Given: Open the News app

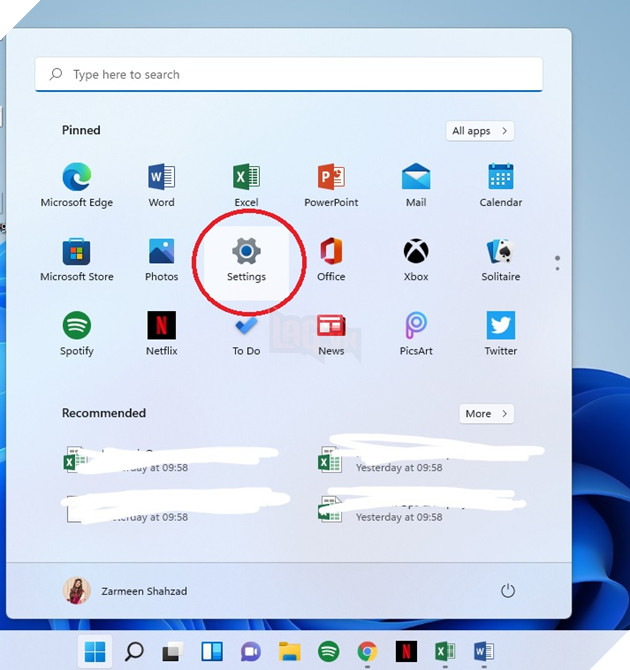Looking at the screenshot, I should click(x=331, y=333).
